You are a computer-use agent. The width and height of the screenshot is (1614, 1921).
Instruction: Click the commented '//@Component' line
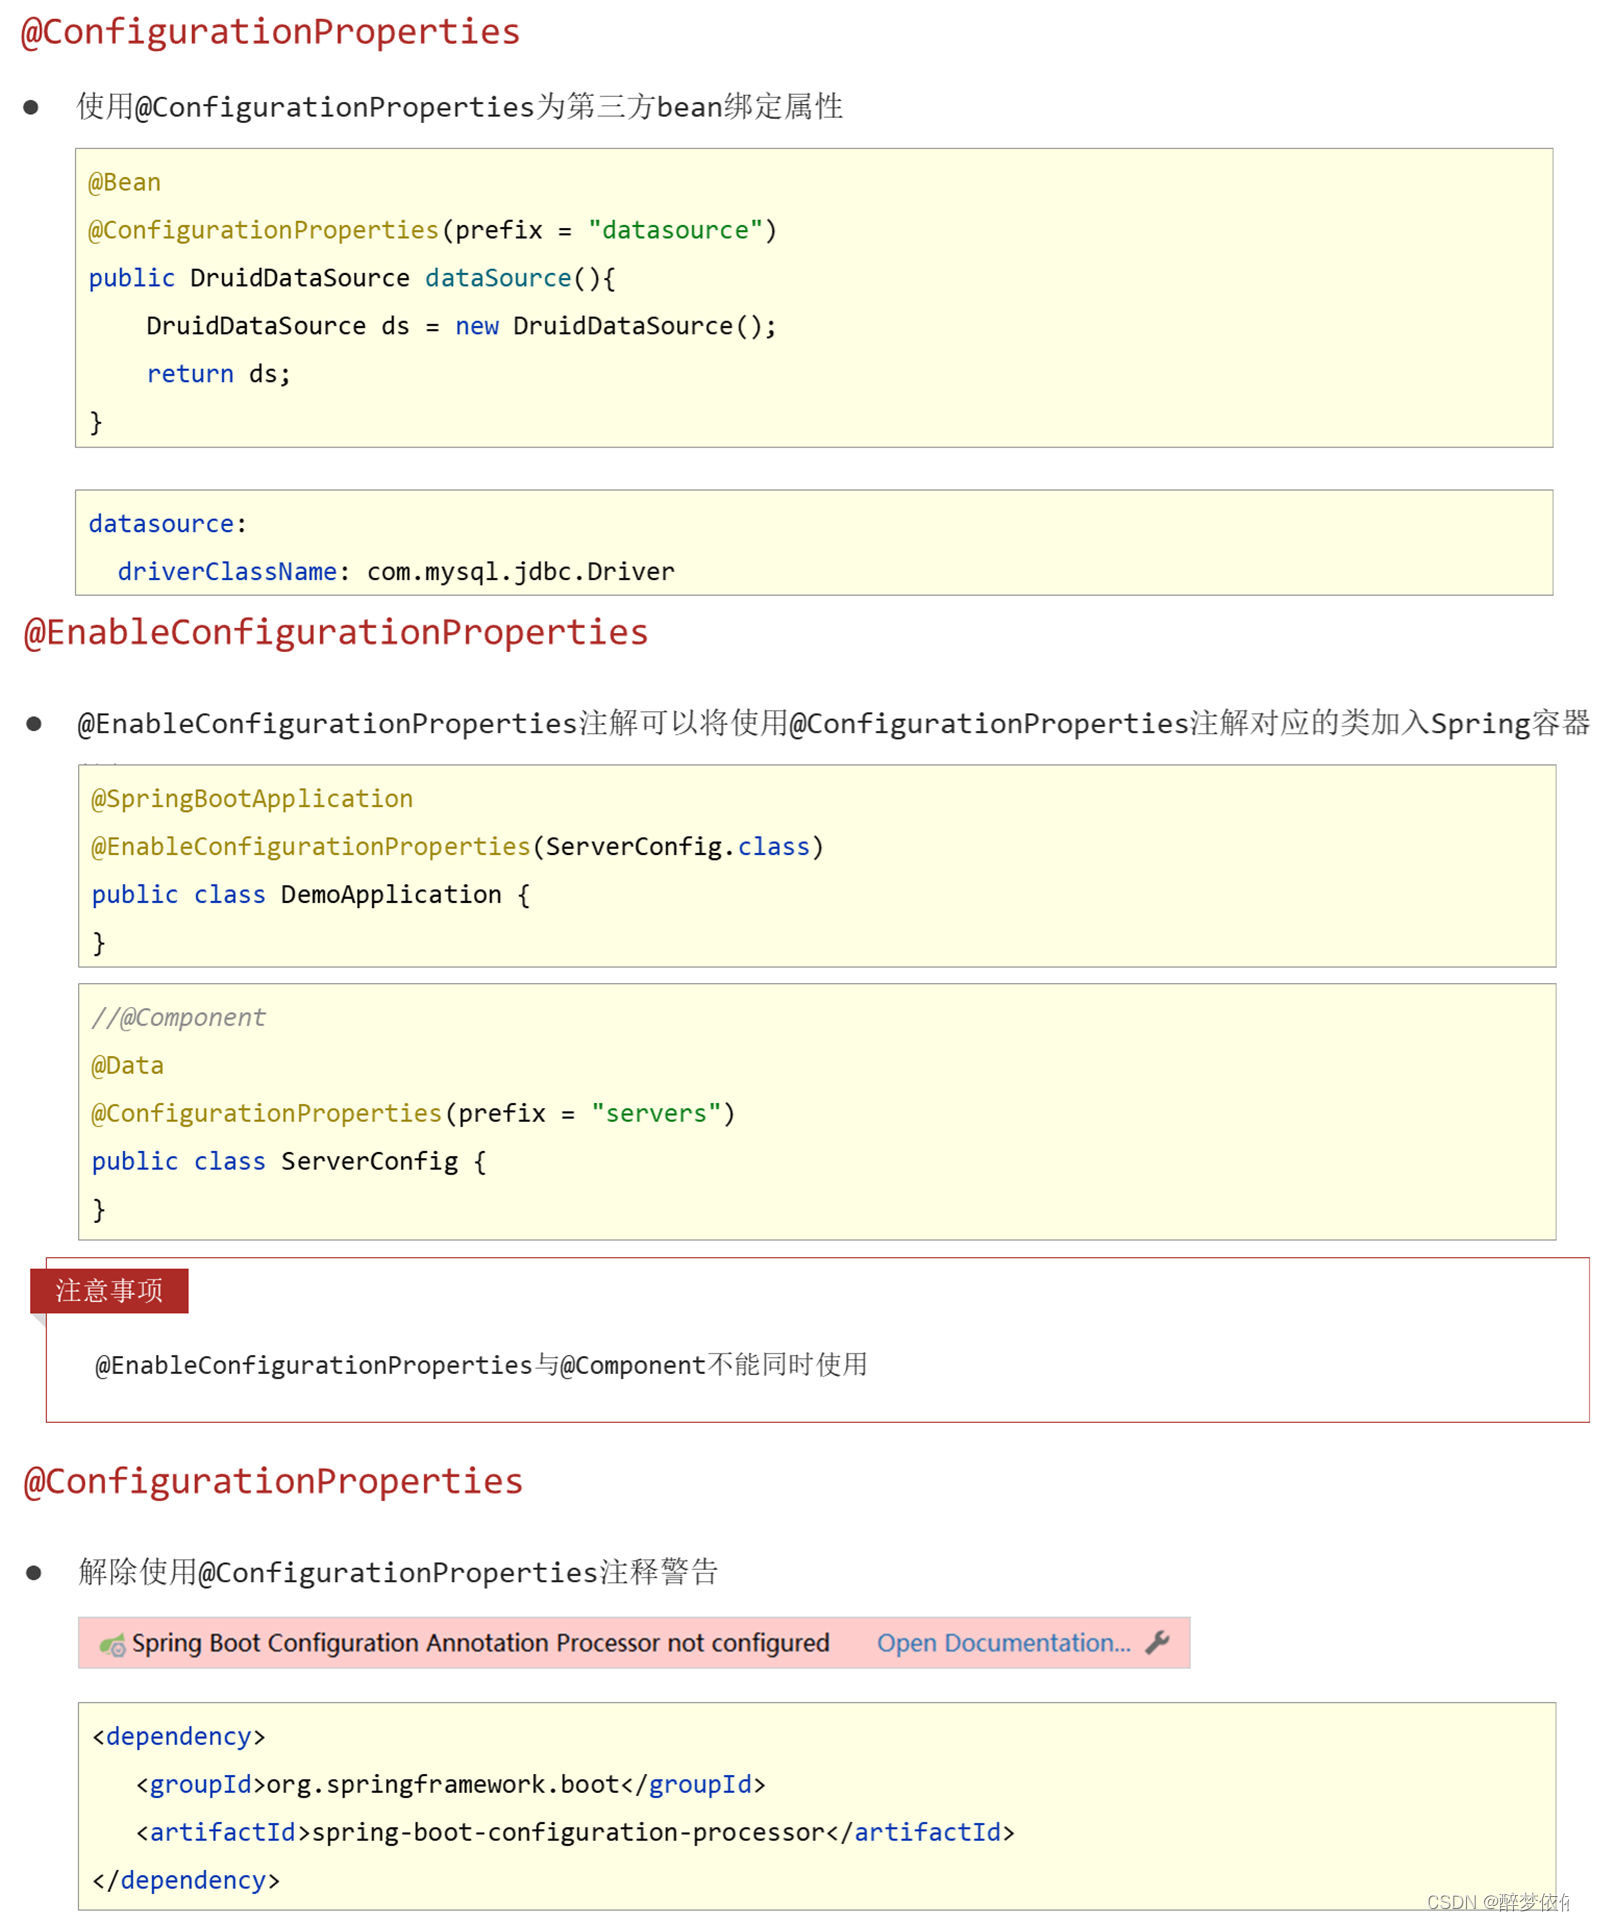point(178,1017)
